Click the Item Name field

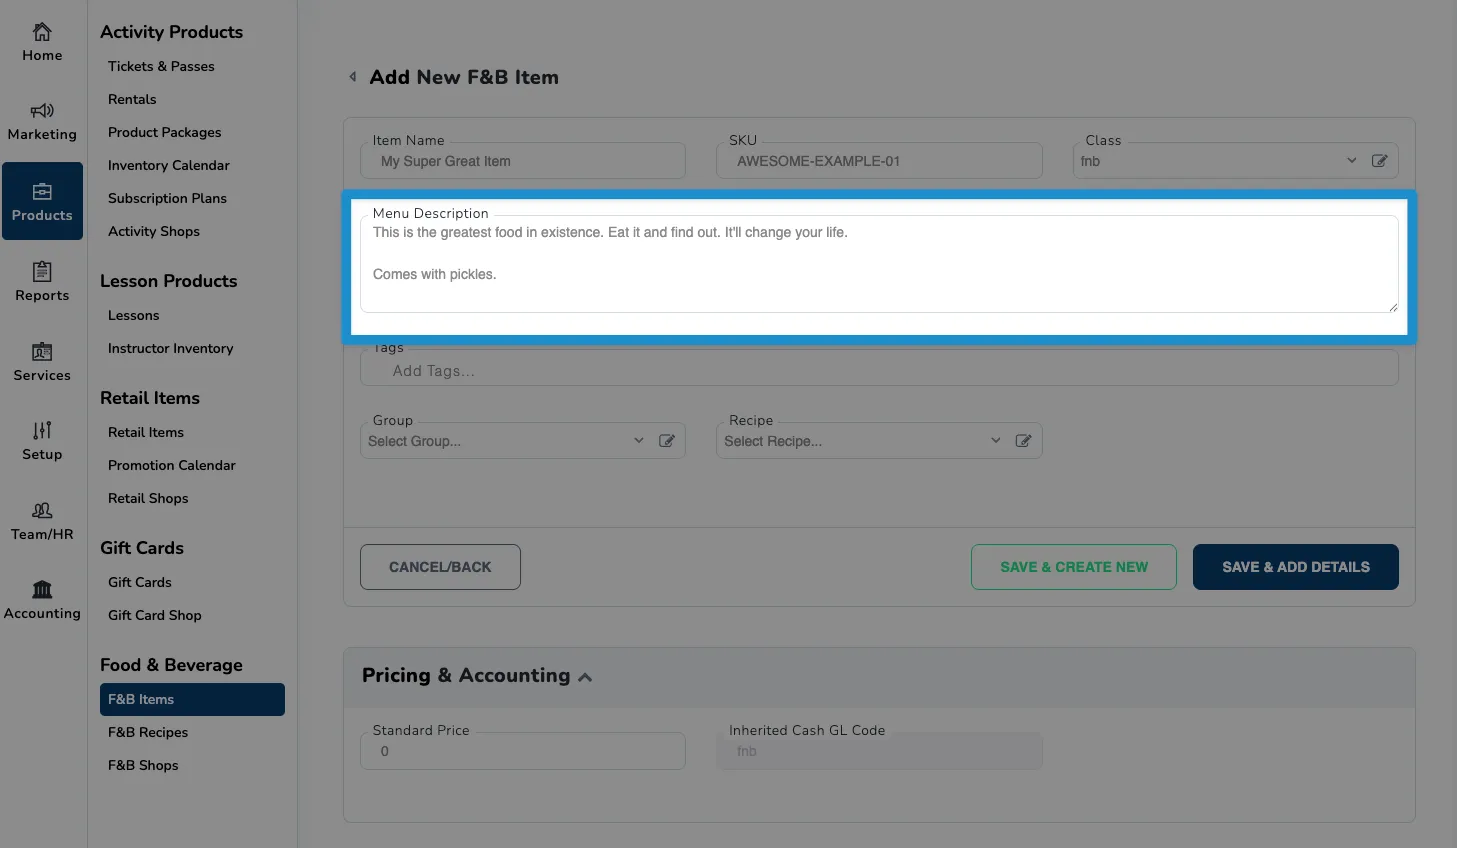523,161
